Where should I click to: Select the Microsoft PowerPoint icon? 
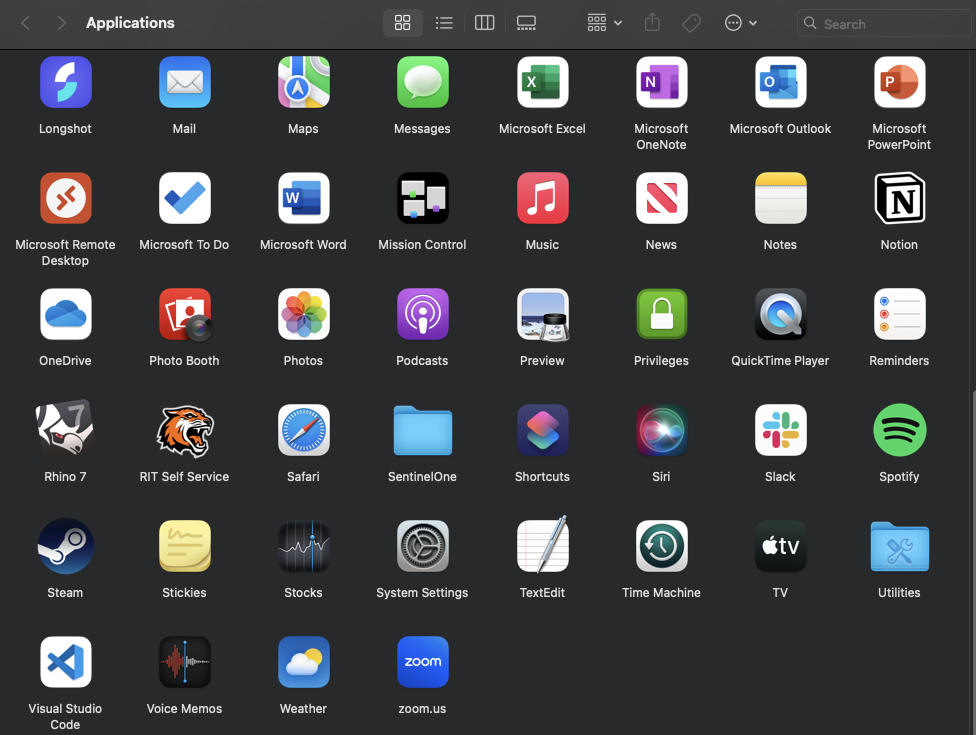tap(899, 82)
